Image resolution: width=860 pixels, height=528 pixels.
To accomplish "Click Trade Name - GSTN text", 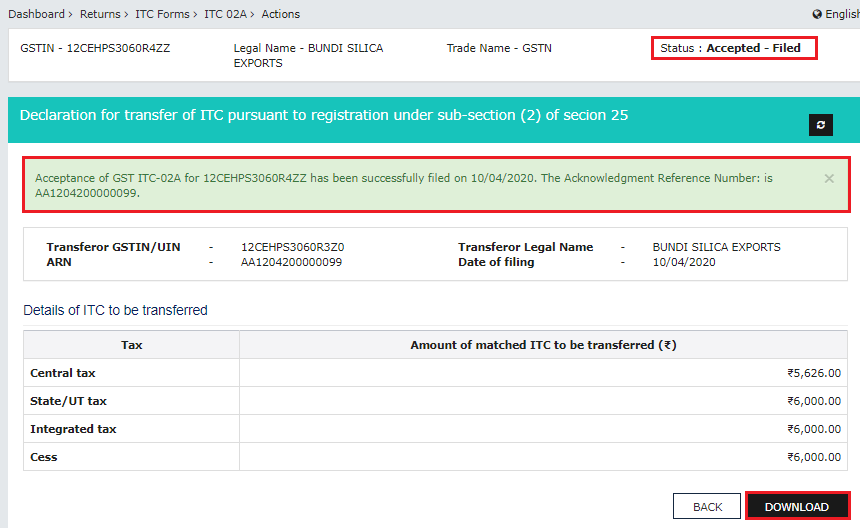I will (499, 48).
